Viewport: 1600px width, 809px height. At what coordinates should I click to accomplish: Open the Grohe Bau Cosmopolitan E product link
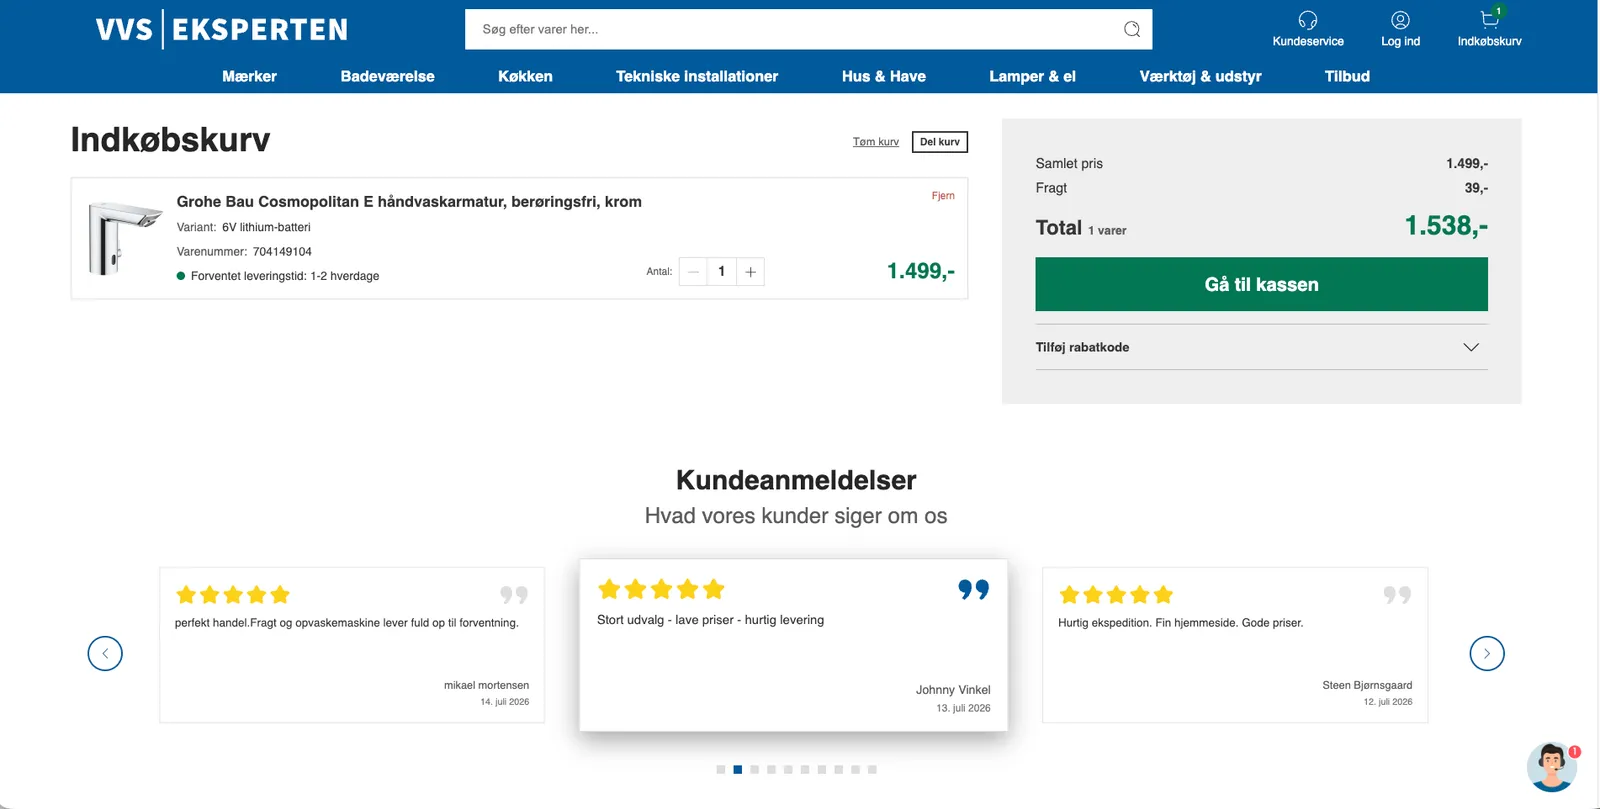(x=409, y=201)
